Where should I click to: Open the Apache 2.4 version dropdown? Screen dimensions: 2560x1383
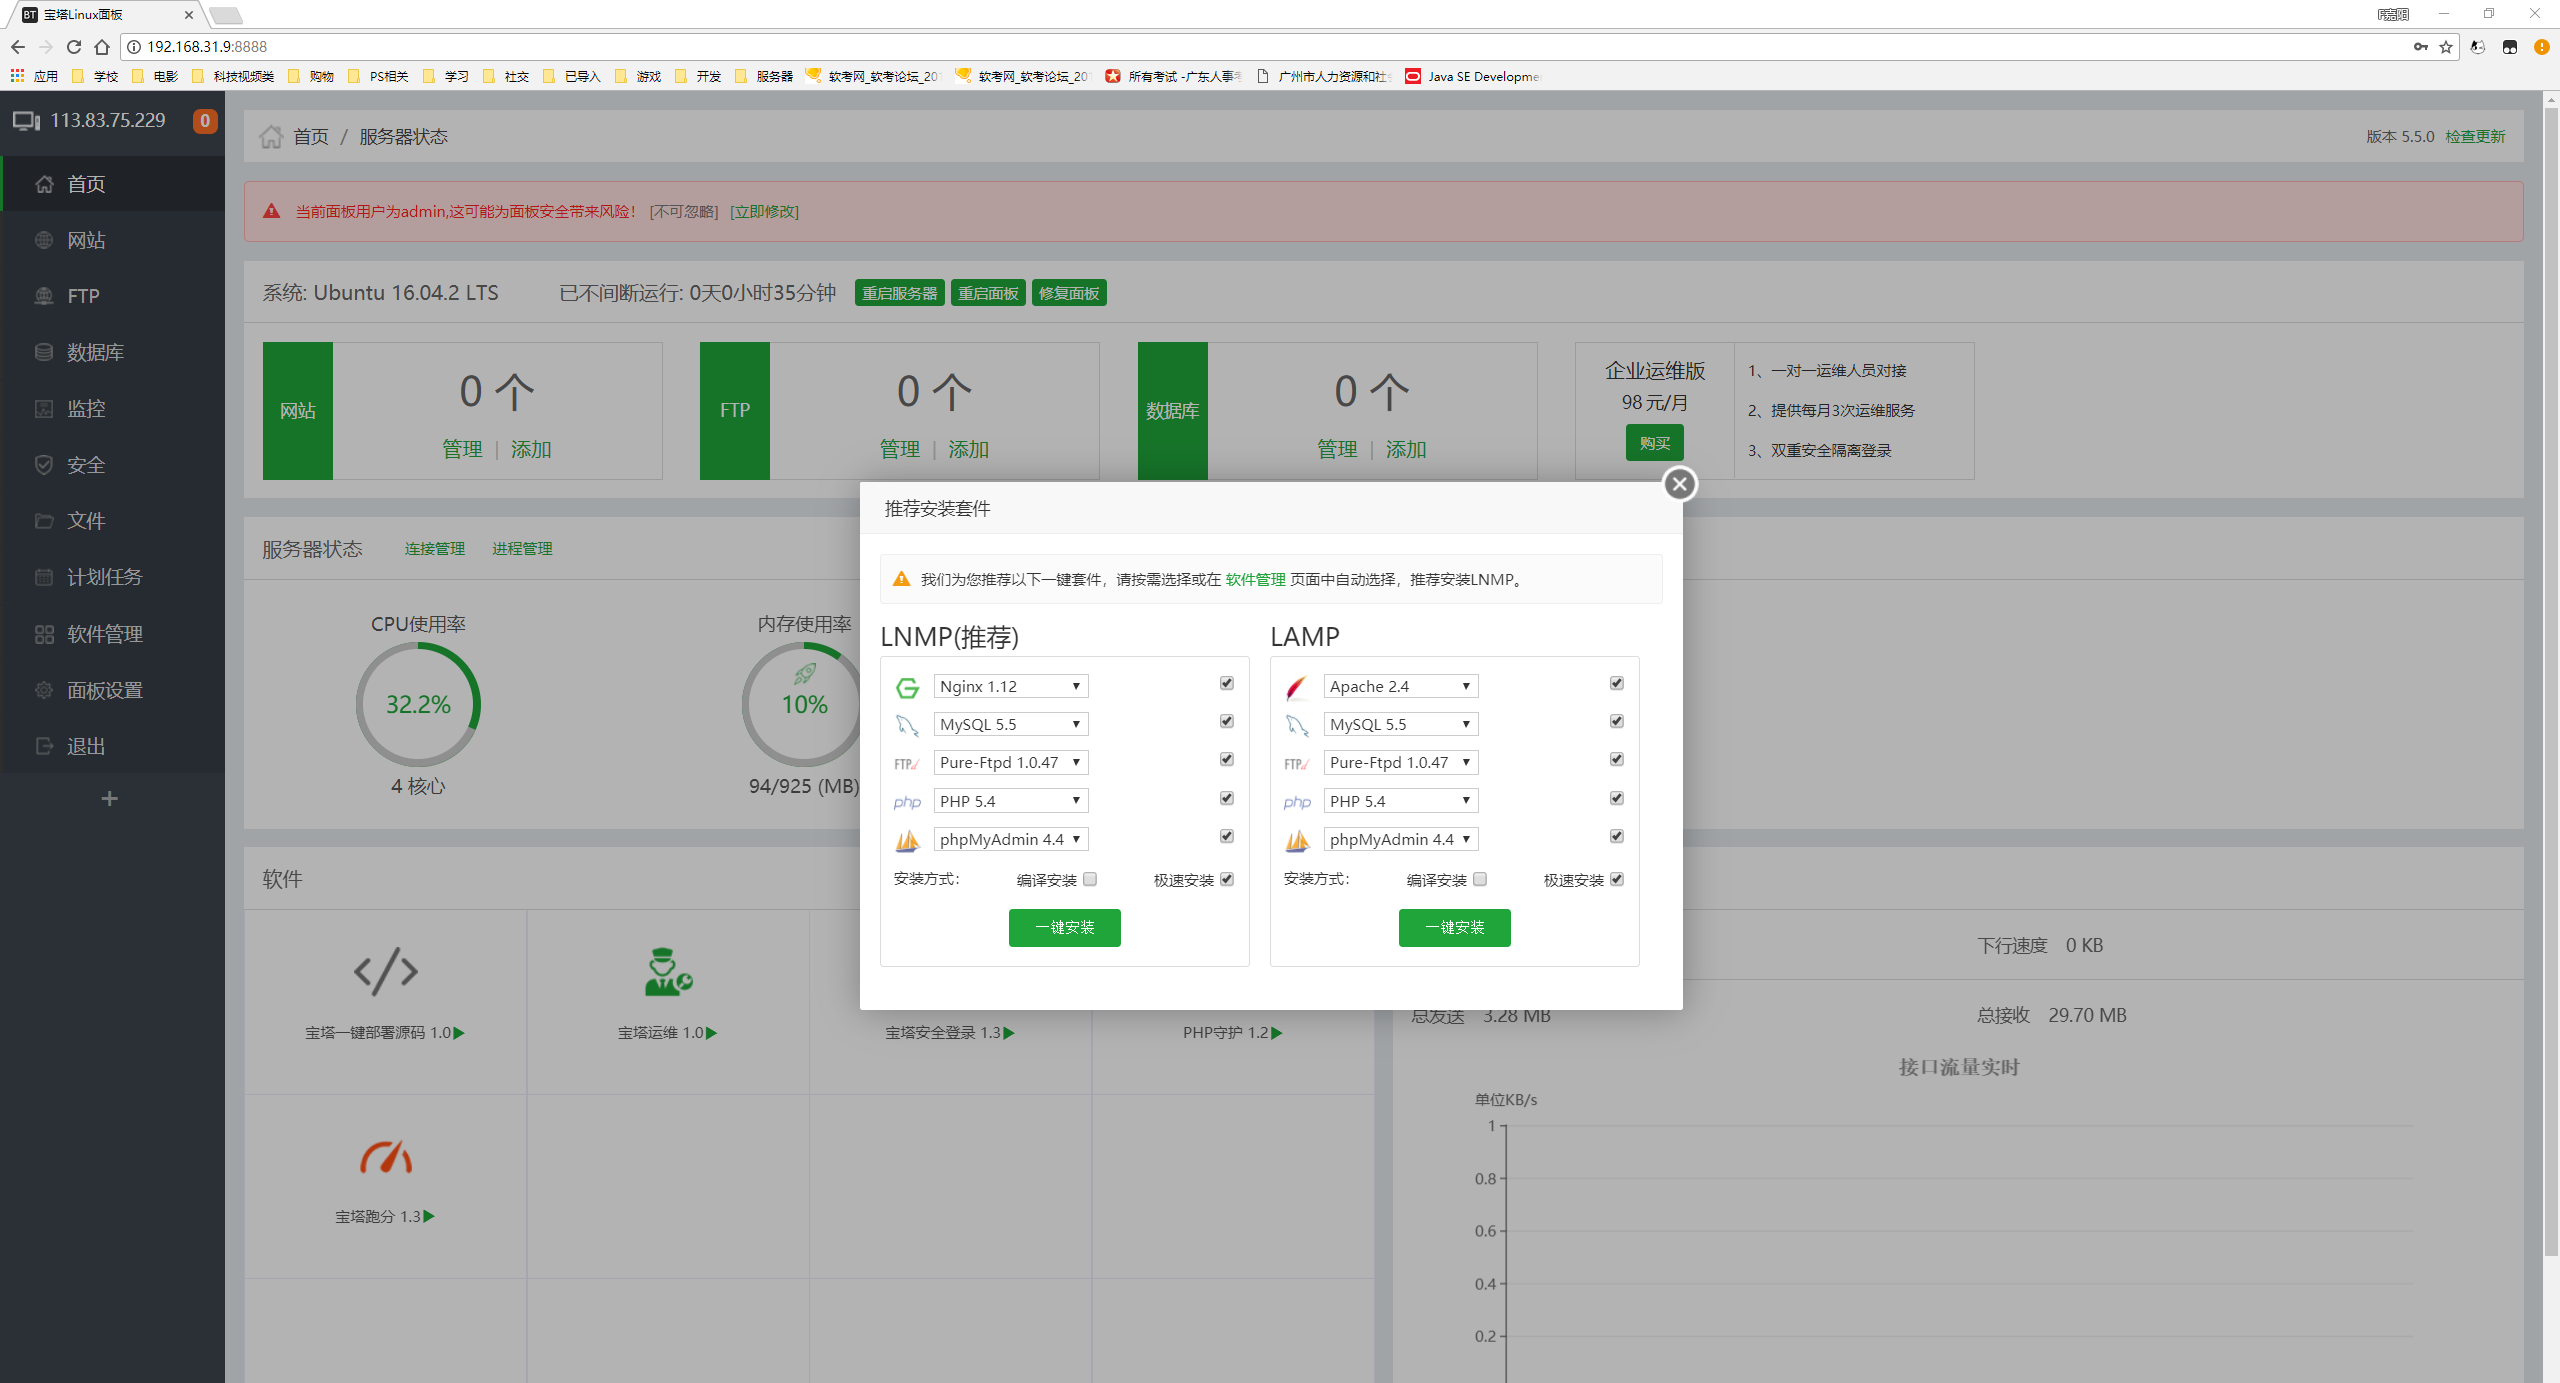[x=1400, y=686]
